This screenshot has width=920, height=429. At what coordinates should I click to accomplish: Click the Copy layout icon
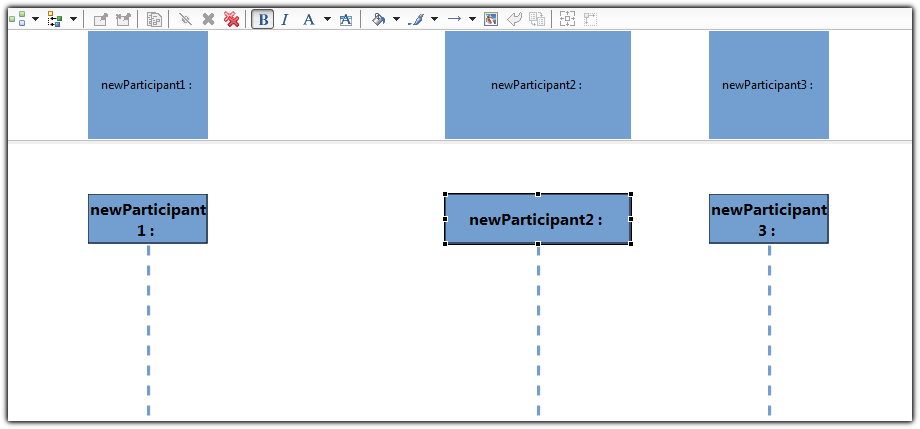pos(154,19)
